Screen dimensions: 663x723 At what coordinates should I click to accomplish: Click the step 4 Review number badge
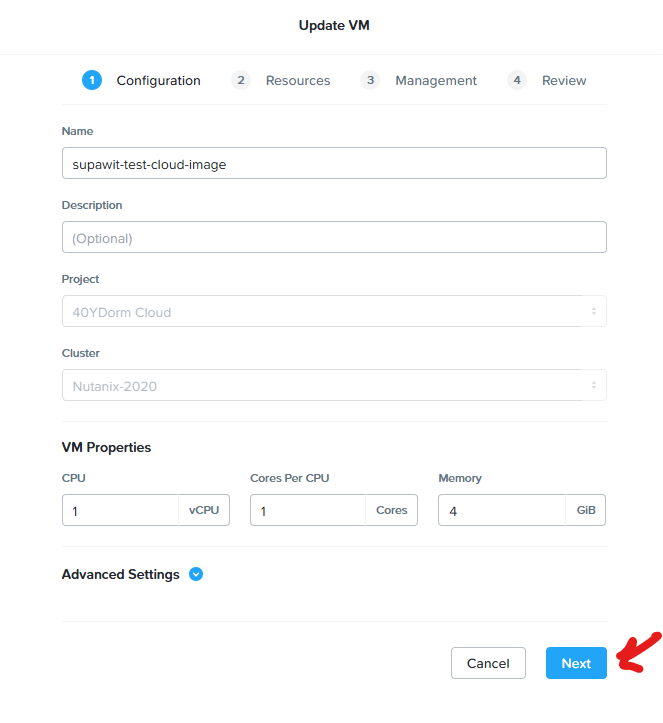click(x=517, y=81)
